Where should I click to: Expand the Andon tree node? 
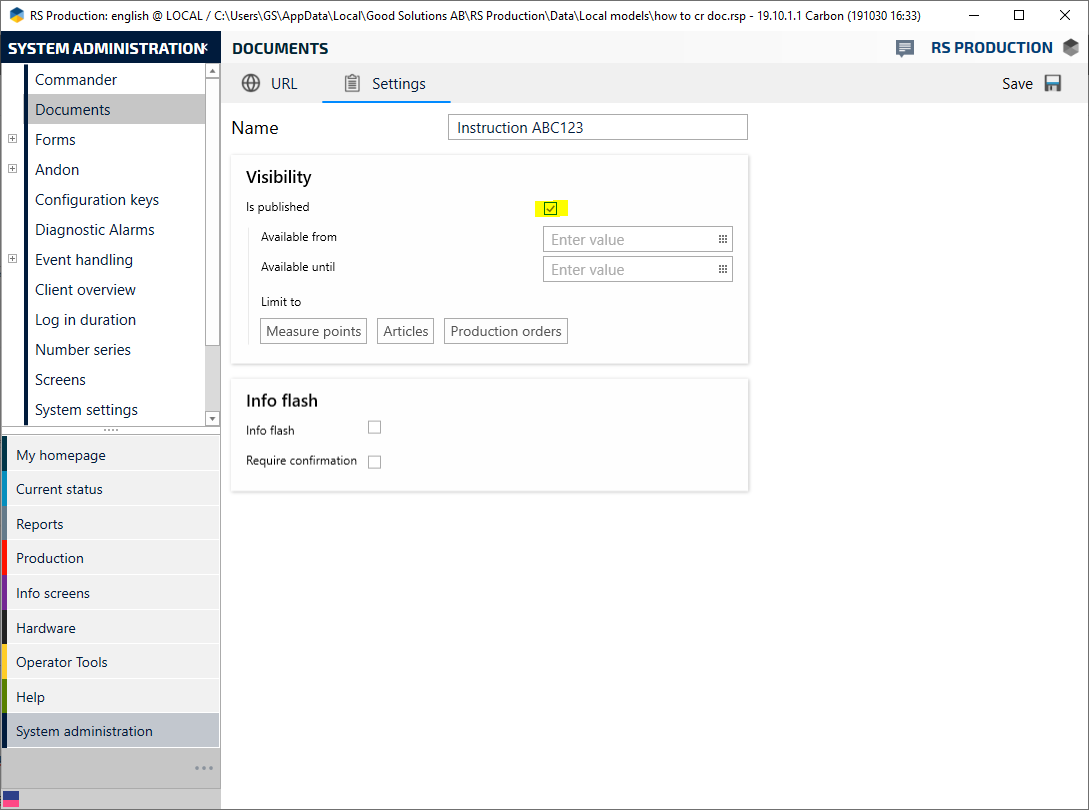13,169
